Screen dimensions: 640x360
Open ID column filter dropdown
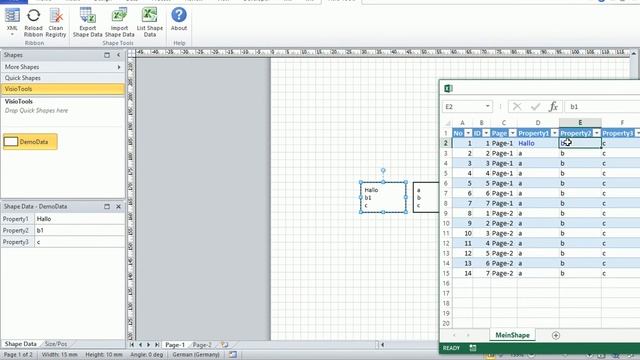pos(486,133)
